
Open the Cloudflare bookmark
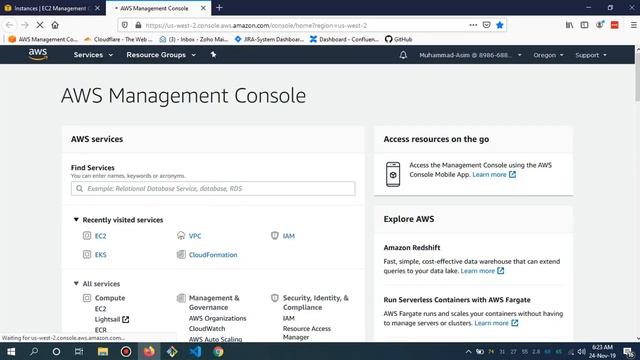coord(118,39)
